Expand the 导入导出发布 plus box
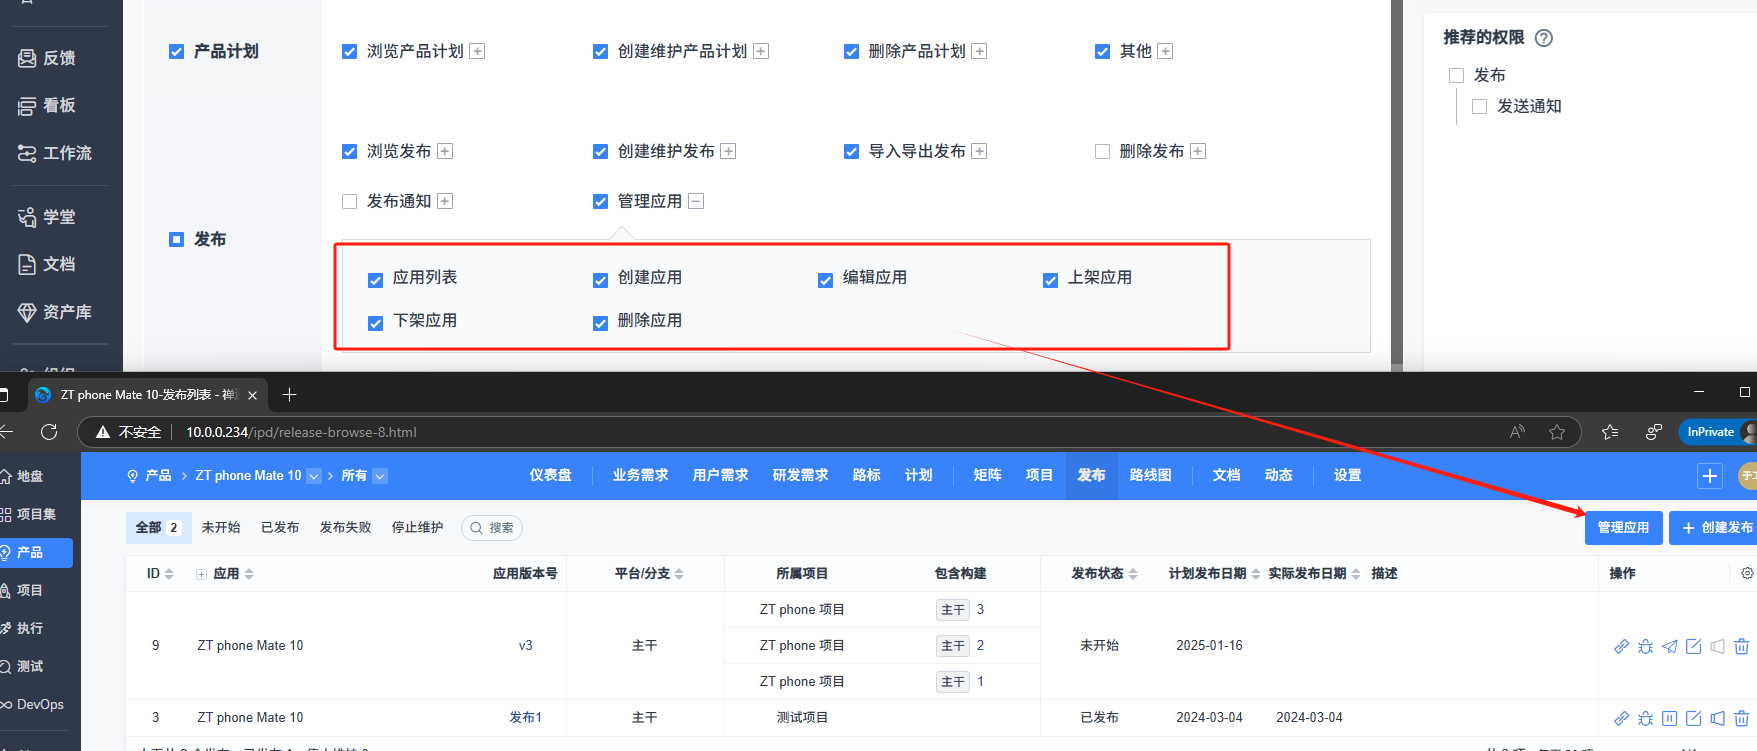Screen dimensions: 1757x751 [980, 151]
